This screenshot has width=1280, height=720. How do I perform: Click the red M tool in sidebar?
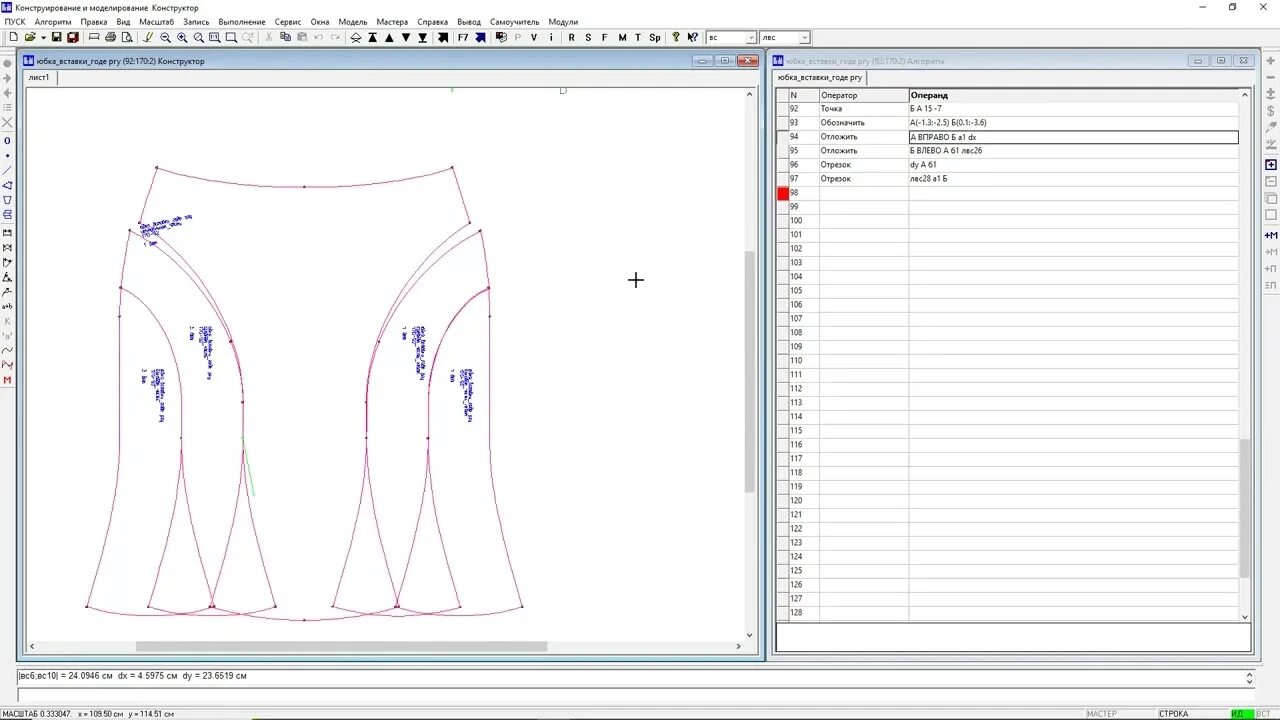coord(7,379)
